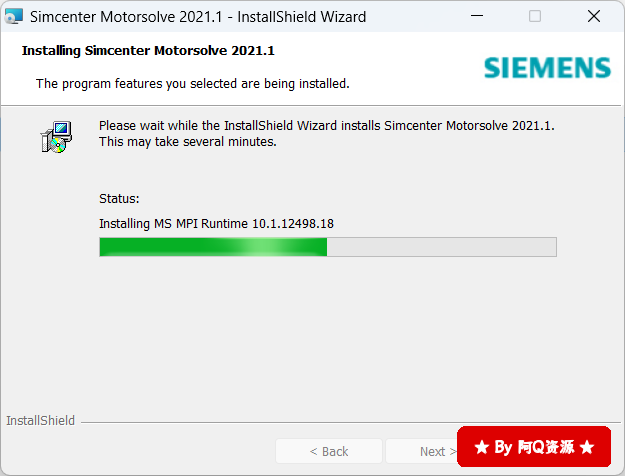Click the window title text in title bar
Image resolution: width=625 pixels, height=476 pixels.
pyautogui.click(x=198, y=17)
